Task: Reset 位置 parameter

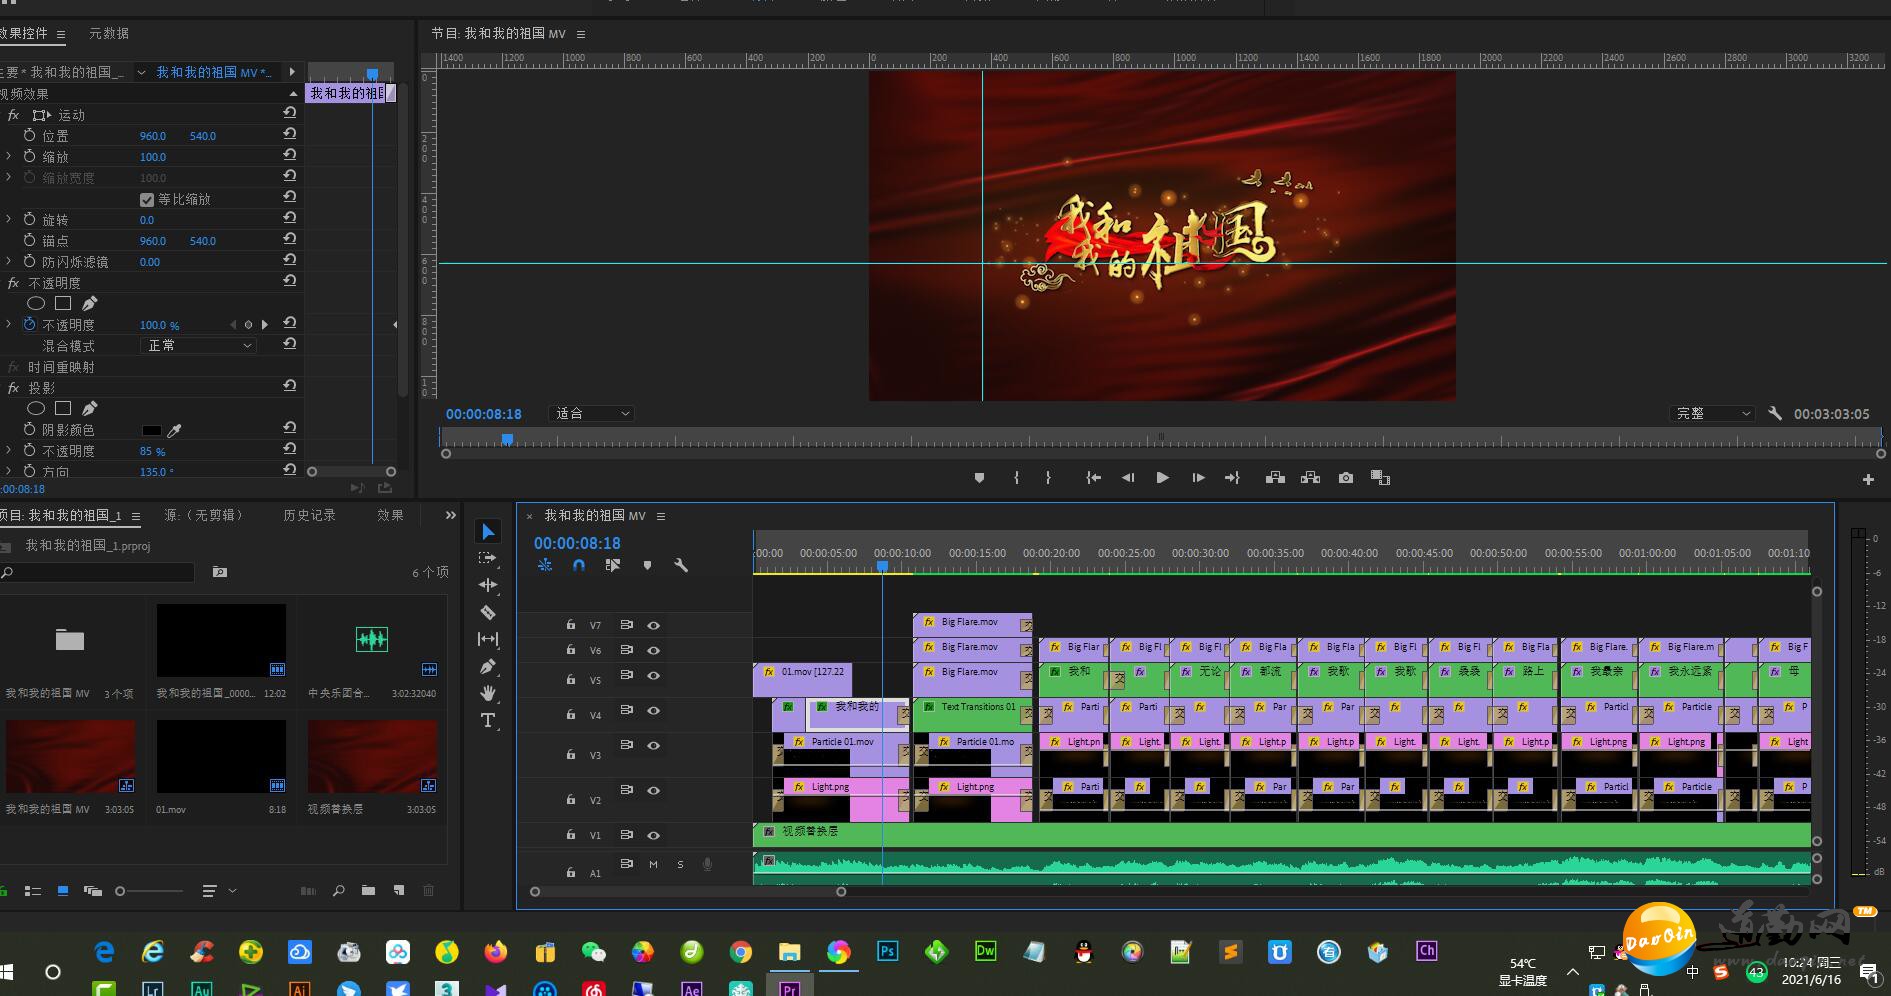Action: pos(290,135)
